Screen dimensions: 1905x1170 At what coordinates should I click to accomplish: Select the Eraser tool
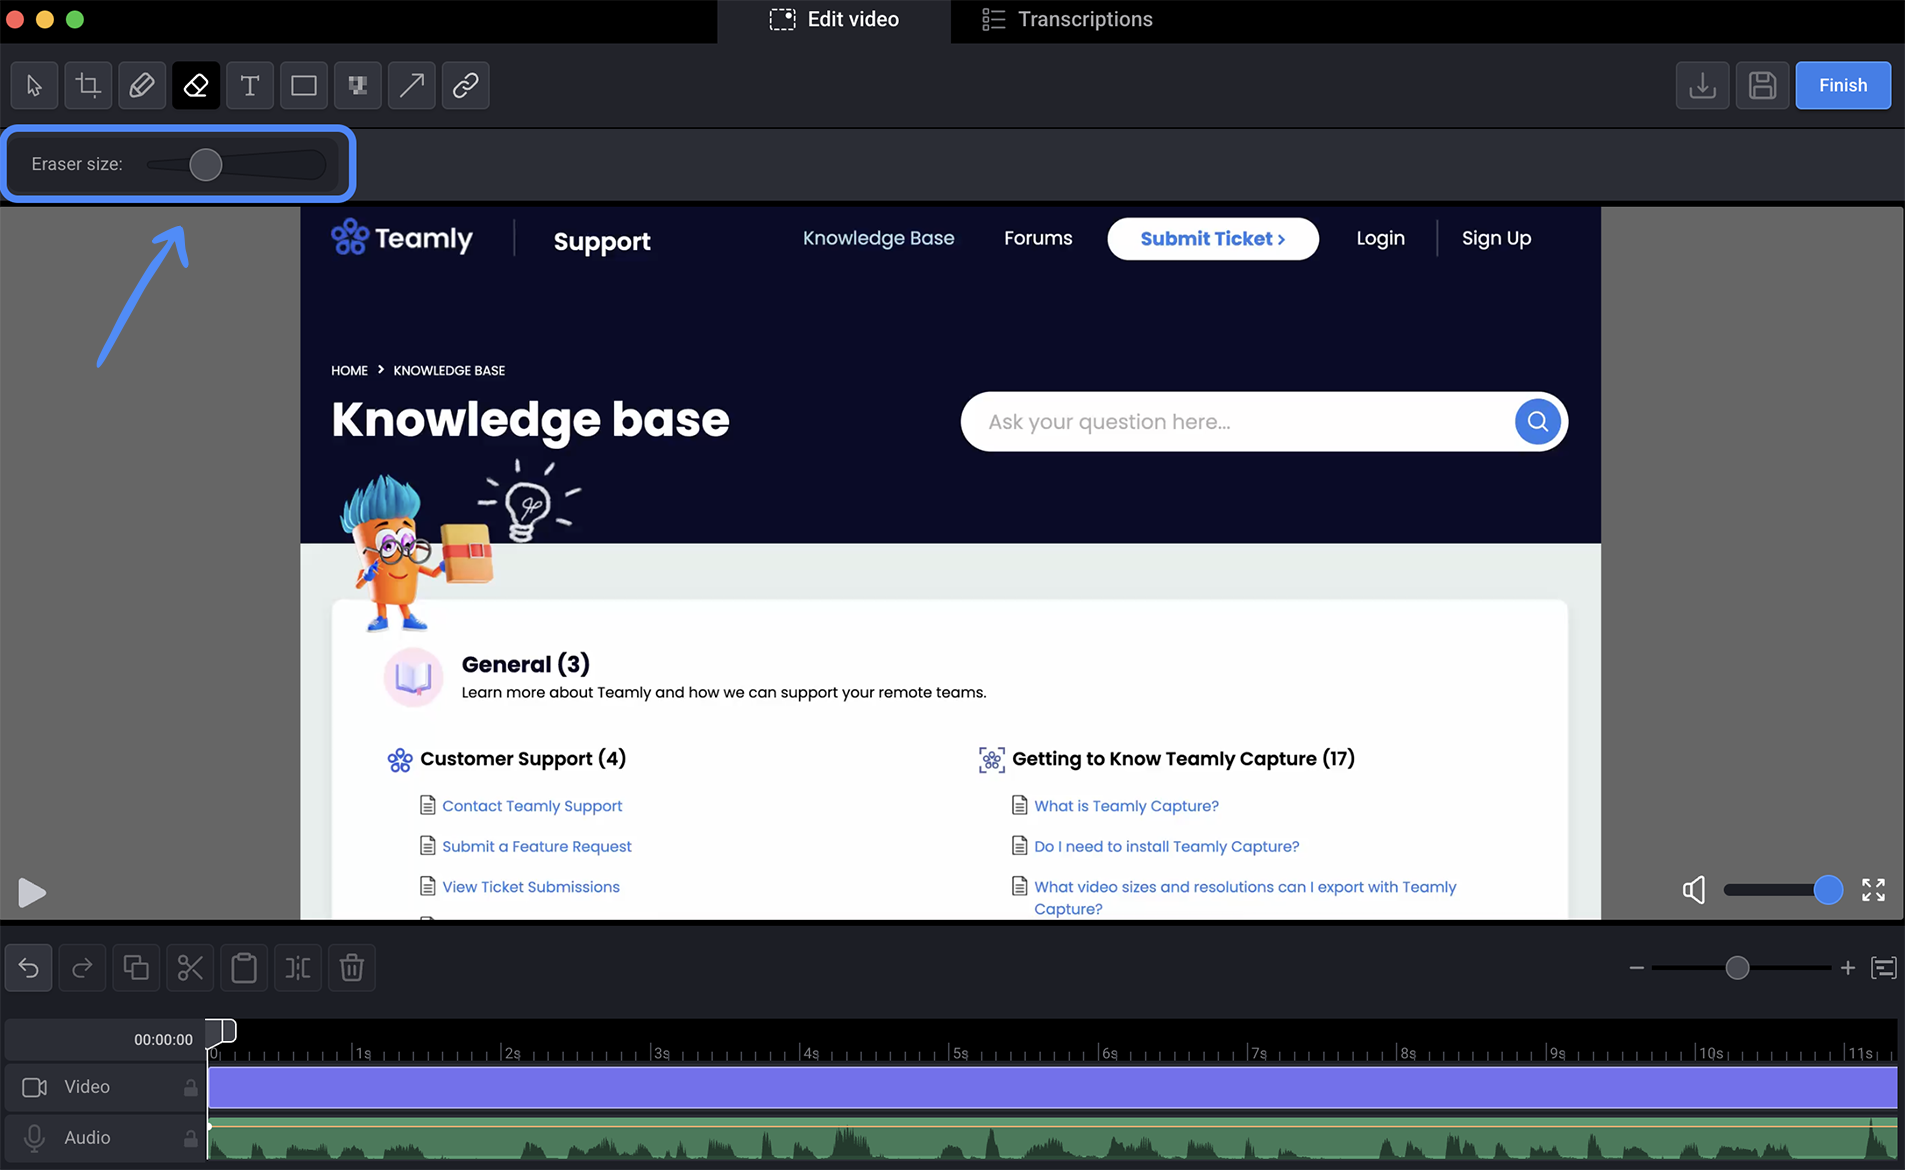(x=196, y=85)
